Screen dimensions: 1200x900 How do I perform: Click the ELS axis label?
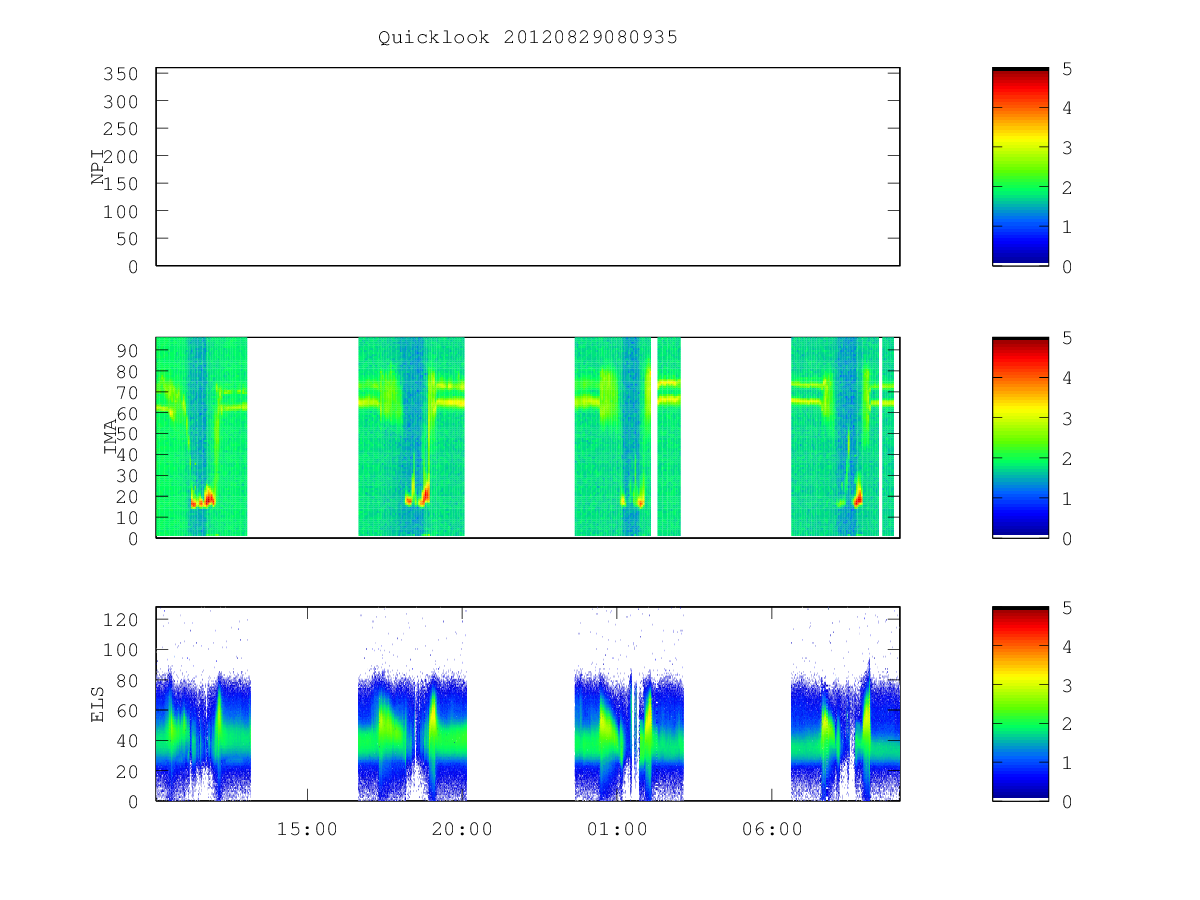(98, 703)
